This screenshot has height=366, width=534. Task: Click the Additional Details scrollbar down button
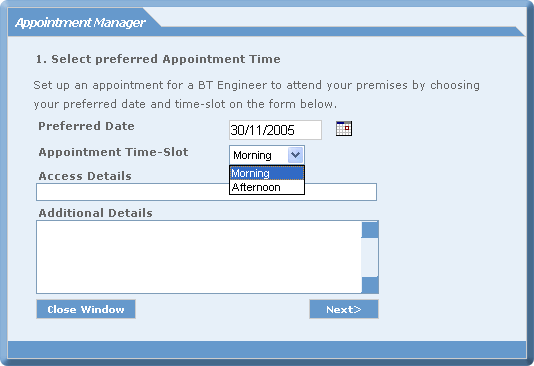click(x=370, y=285)
